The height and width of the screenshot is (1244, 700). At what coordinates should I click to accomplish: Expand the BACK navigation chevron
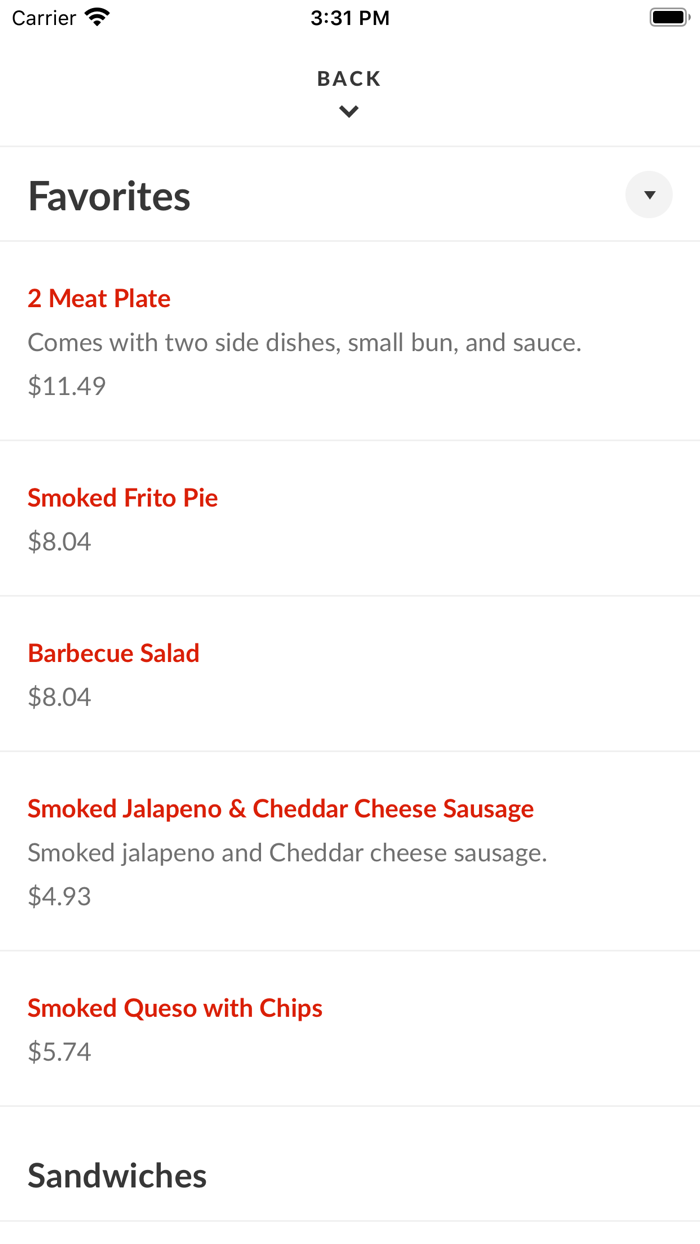[x=348, y=111]
